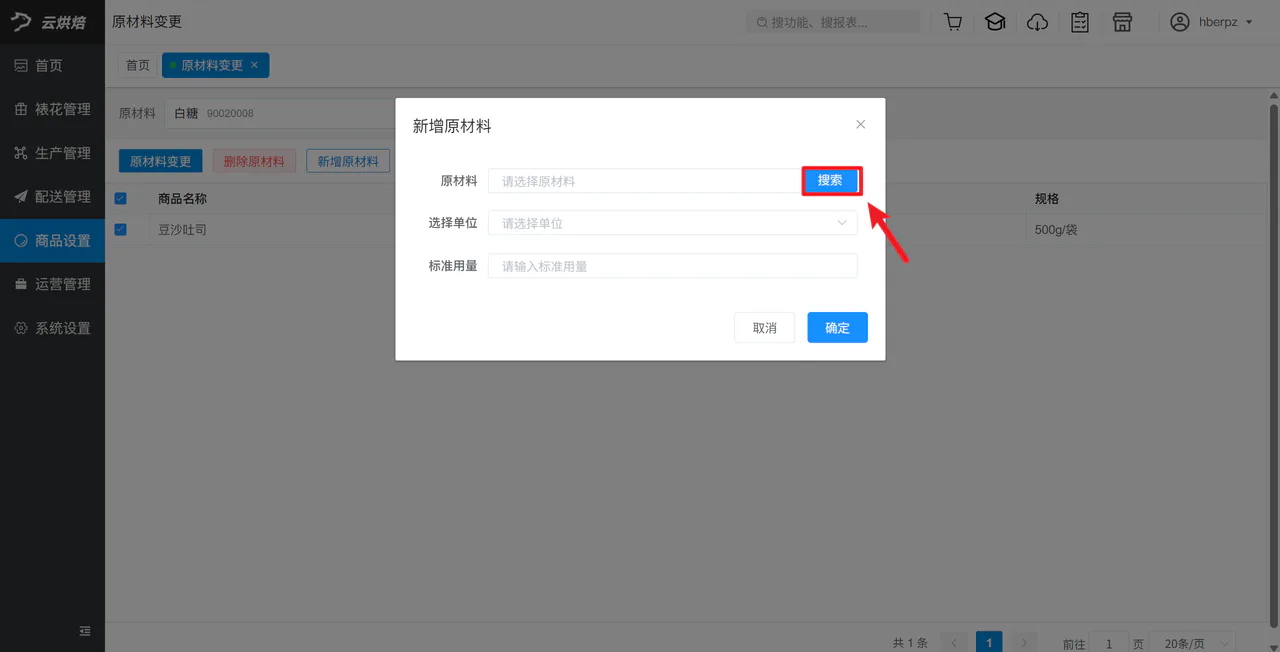Image resolution: width=1280 pixels, height=652 pixels.
Task: Open 首页 in the sidebar
Action: (x=52, y=66)
